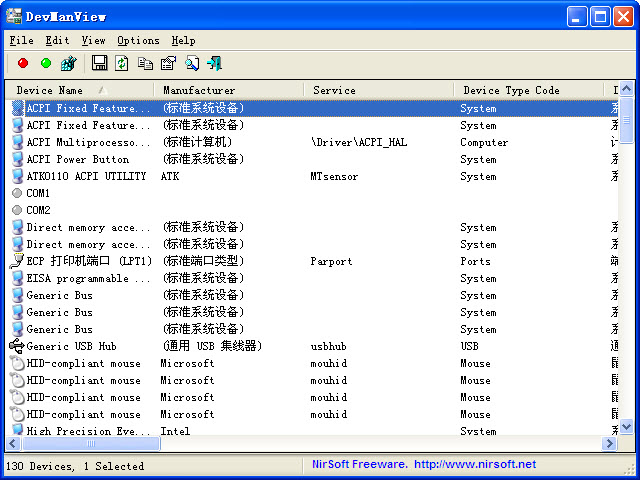Select the ACPI Power Button row
The height and width of the screenshot is (480, 640).
pyautogui.click(x=312, y=159)
